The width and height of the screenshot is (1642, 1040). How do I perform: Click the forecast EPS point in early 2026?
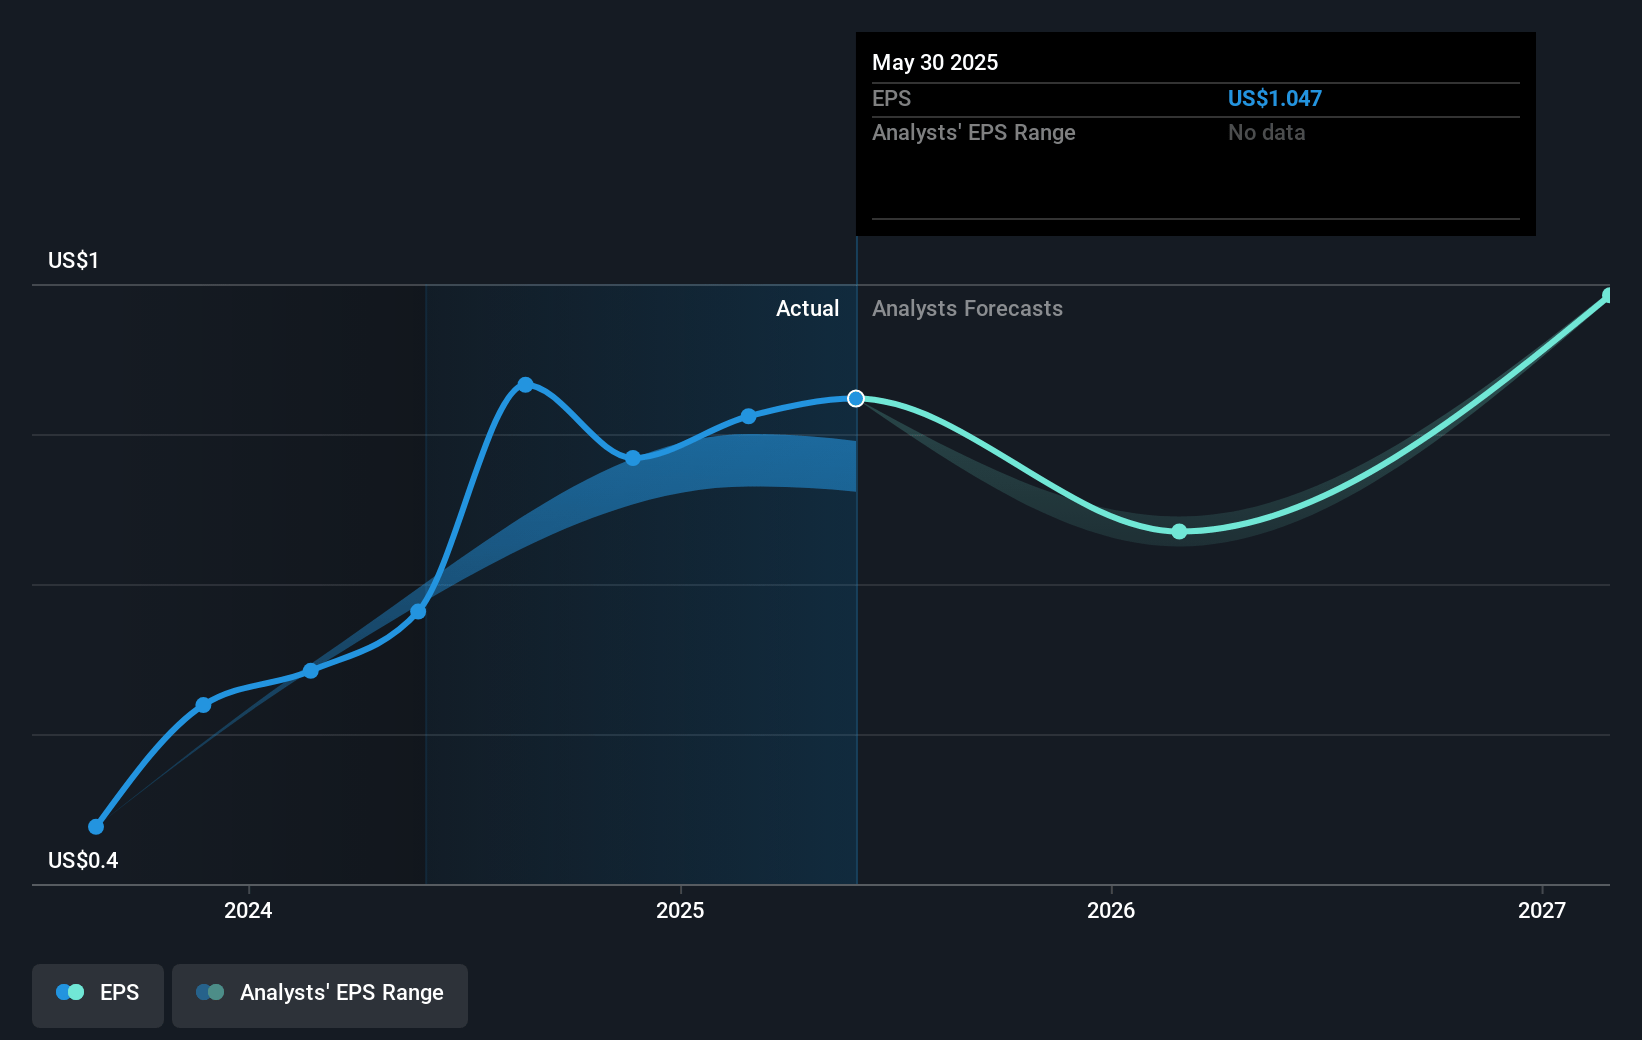1179,531
